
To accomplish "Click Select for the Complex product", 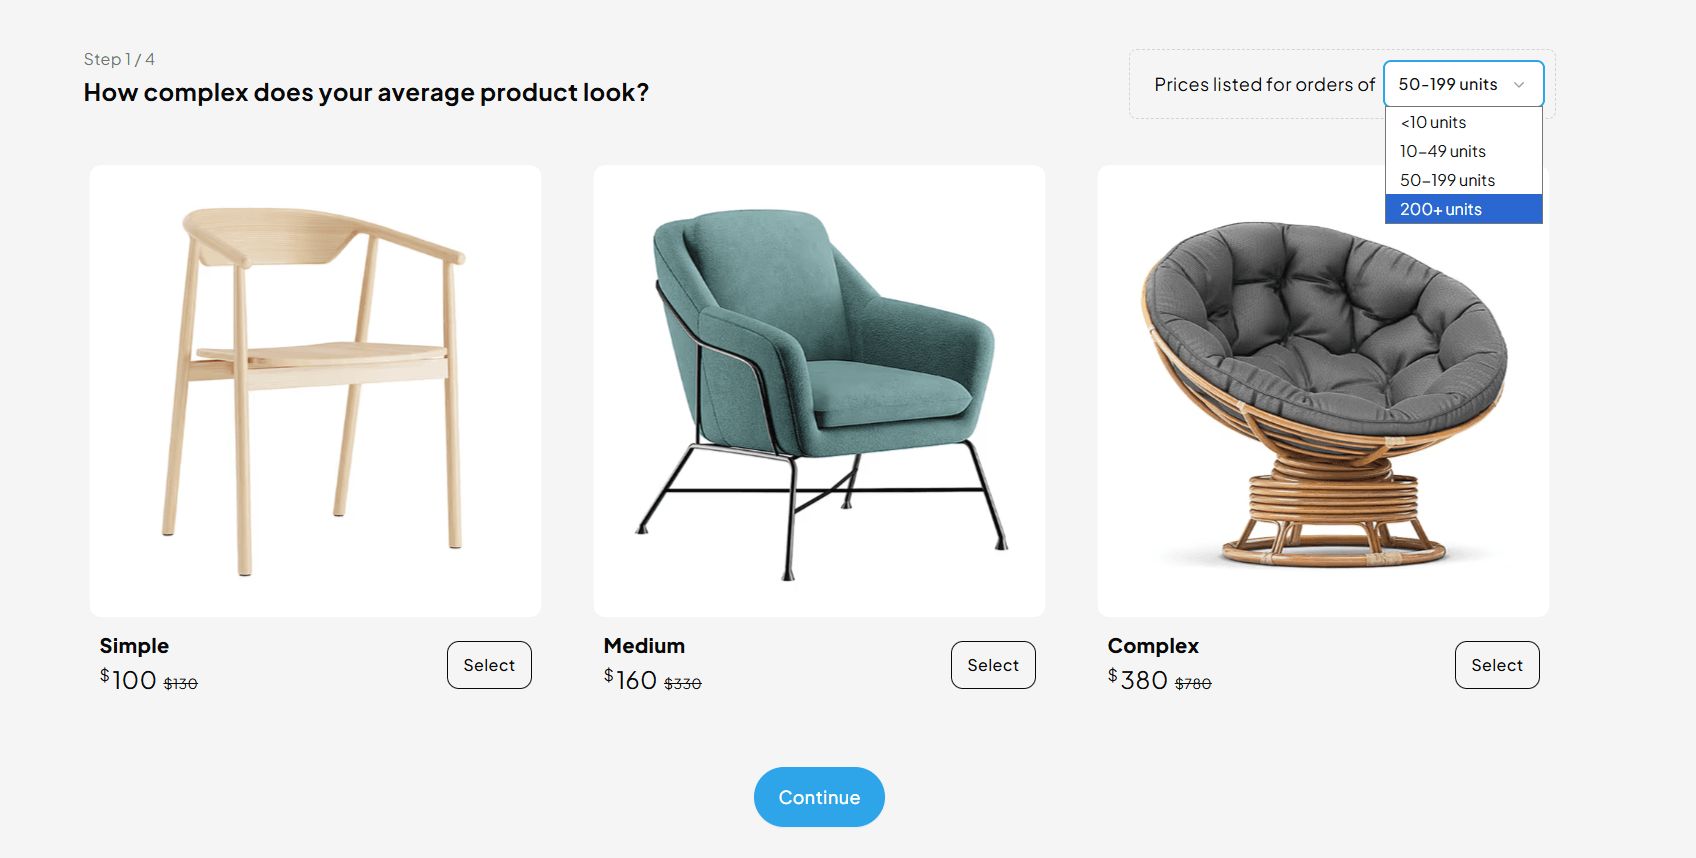I will [x=1497, y=664].
